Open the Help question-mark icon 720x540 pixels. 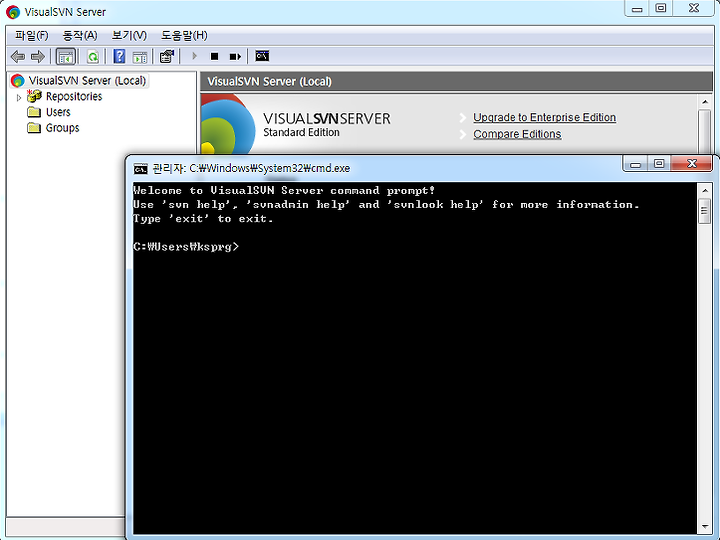119,56
